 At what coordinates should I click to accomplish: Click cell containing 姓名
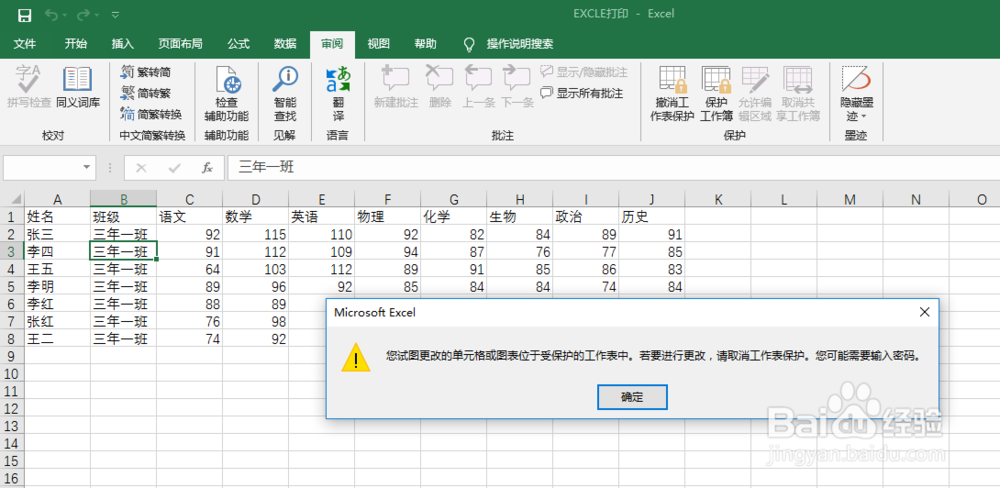click(57, 217)
